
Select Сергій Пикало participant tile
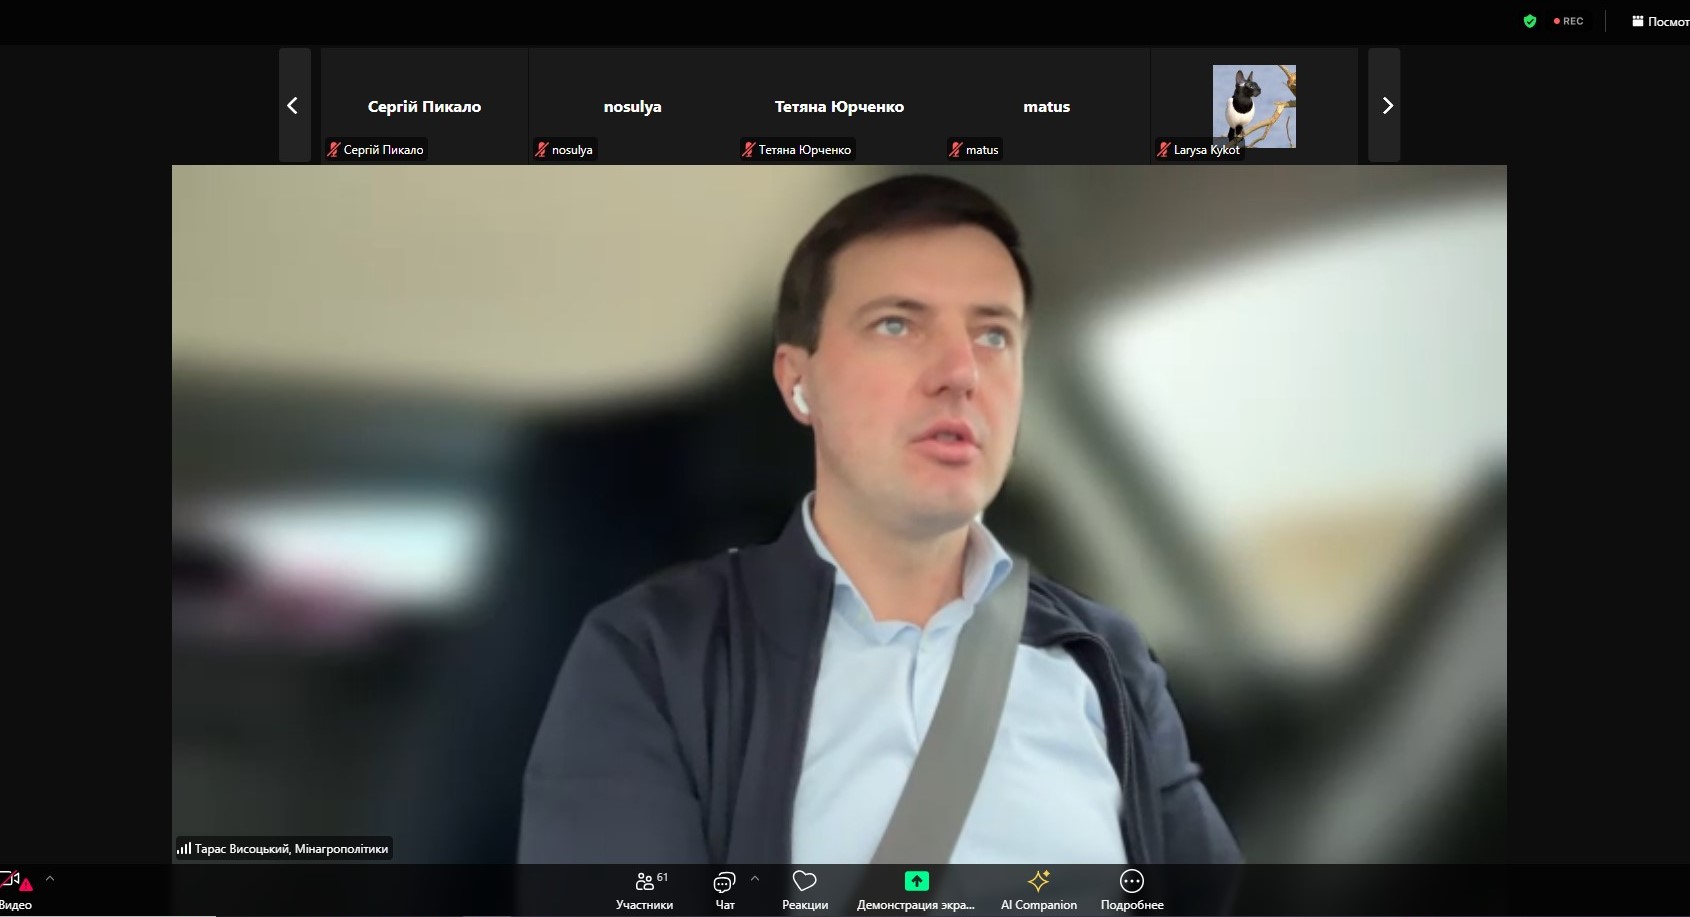pos(424,106)
